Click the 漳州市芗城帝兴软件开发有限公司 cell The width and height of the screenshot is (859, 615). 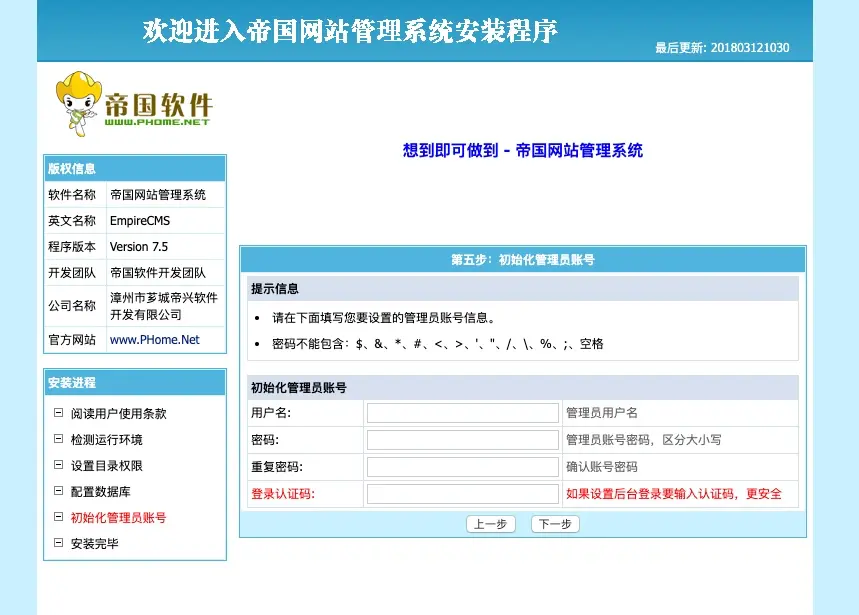coord(165,306)
